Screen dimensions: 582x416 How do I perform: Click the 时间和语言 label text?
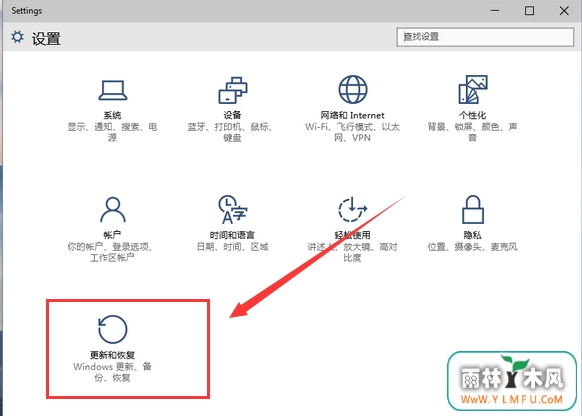(x=232, y=235)
